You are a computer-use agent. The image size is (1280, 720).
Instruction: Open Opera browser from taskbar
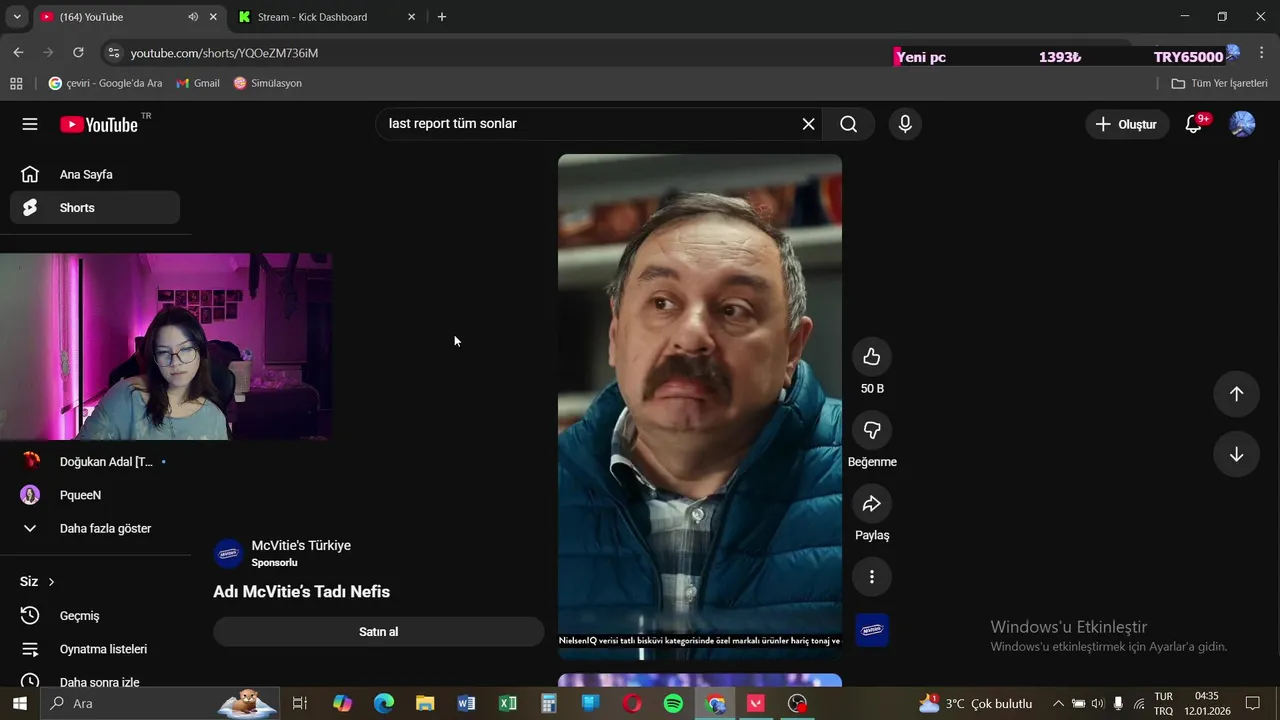point(632,704)
